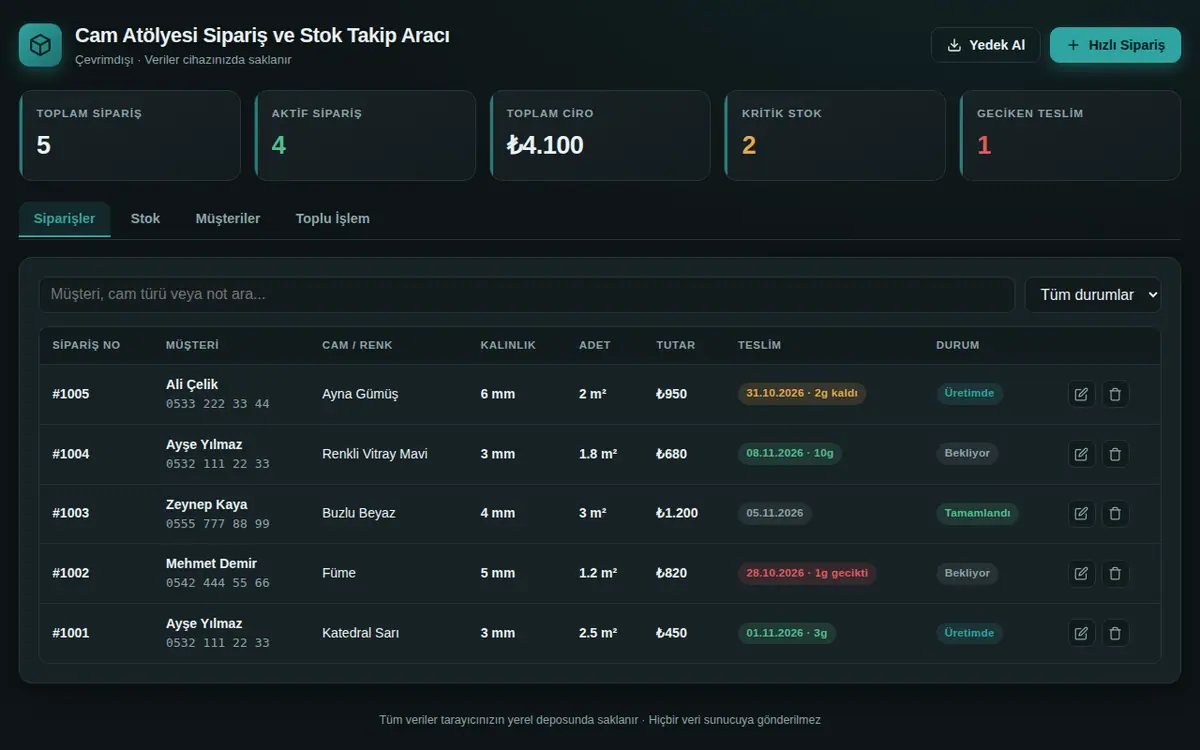Open the Tüm durumlar status filter
The height and width of the screenshot is (750, 1200).
(1093, 295)
